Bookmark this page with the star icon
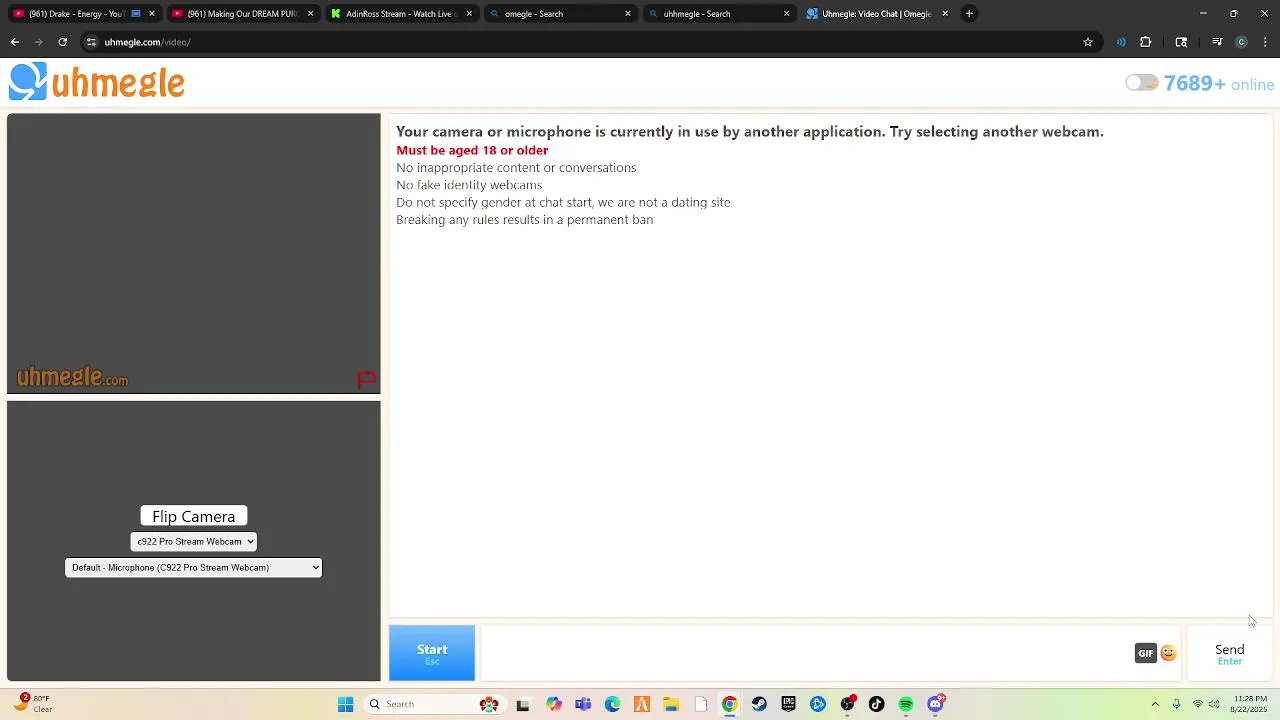The width and height of the screenshot is (1280, 720). click(x=1088, y=42)
